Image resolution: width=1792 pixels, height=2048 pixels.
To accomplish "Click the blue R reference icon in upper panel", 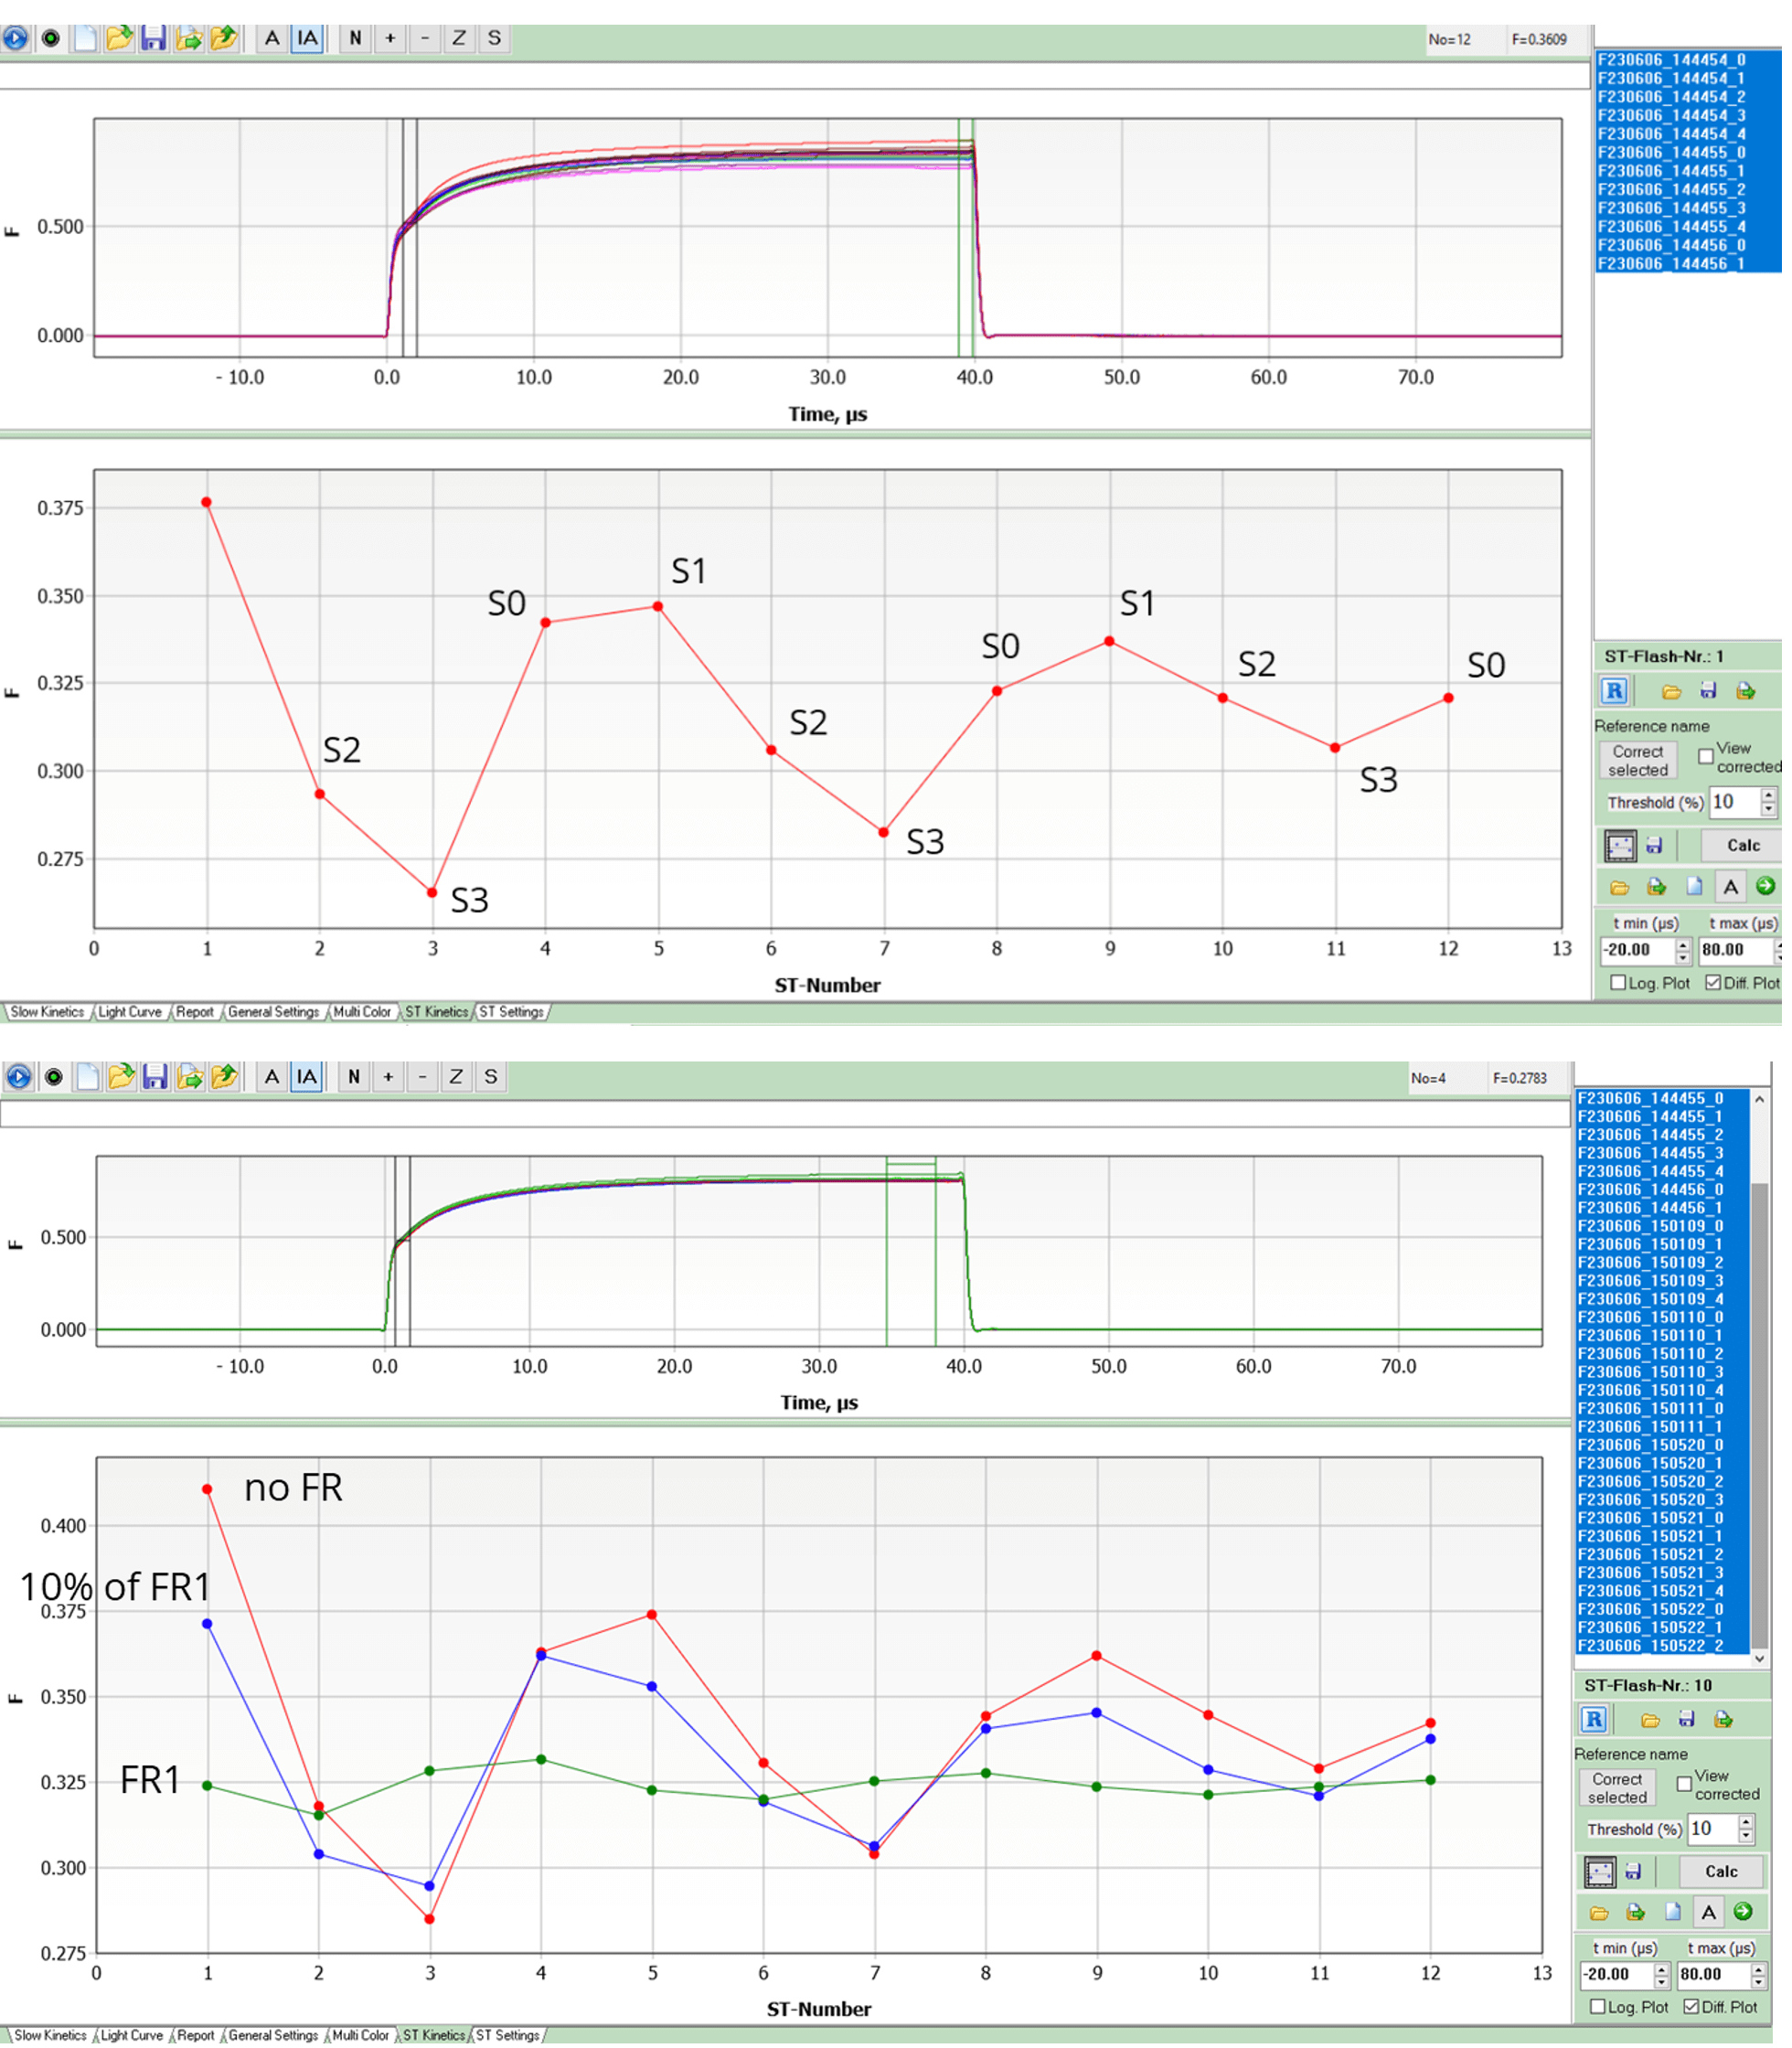I will point(1614,691).
